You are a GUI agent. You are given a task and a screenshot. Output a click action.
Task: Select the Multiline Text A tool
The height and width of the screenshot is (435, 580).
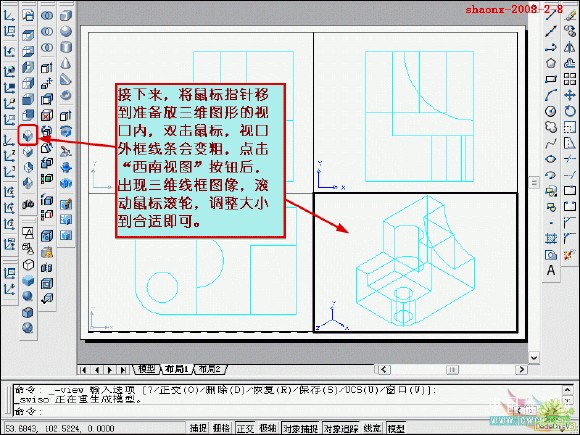tap(551, 270)
